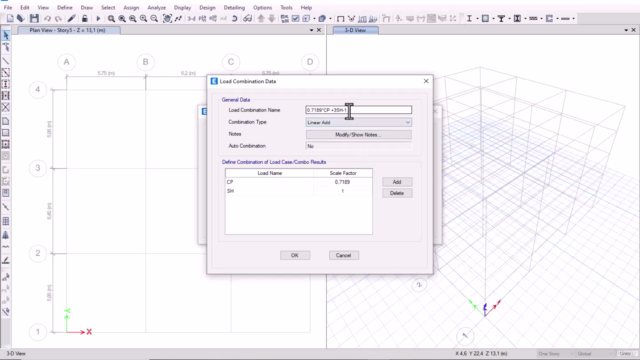Screen dimensions: 640x360
Task: Select the Draw Dimension Line tool
Action: 6,207
